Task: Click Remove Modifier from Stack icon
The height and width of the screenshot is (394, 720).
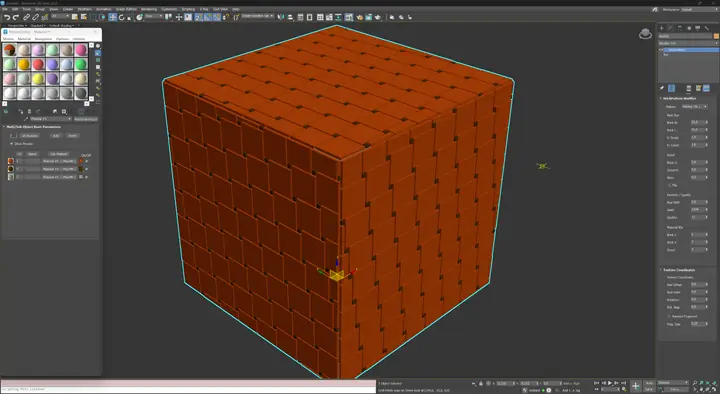Action: click(688, 88)
